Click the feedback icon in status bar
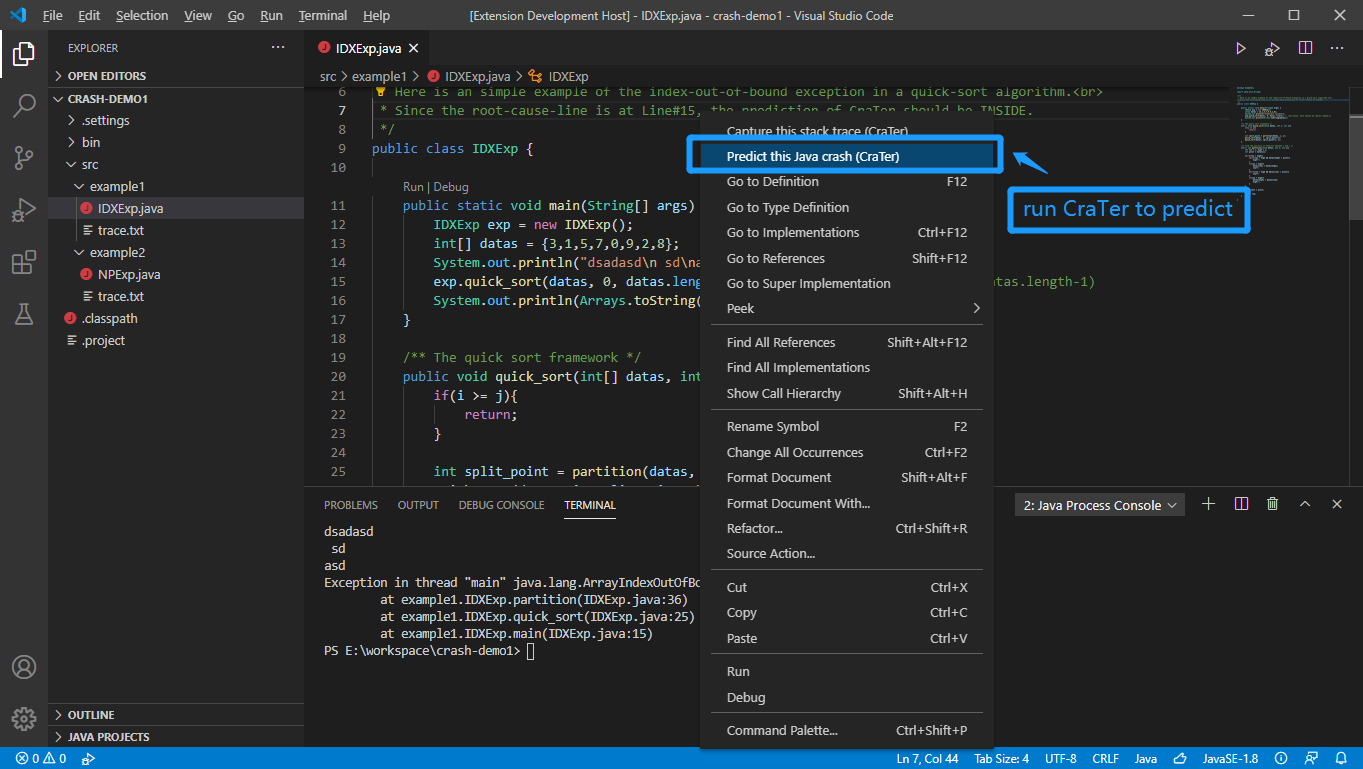The height and width of the screenshot is (769, 1363). (1311, 758)
